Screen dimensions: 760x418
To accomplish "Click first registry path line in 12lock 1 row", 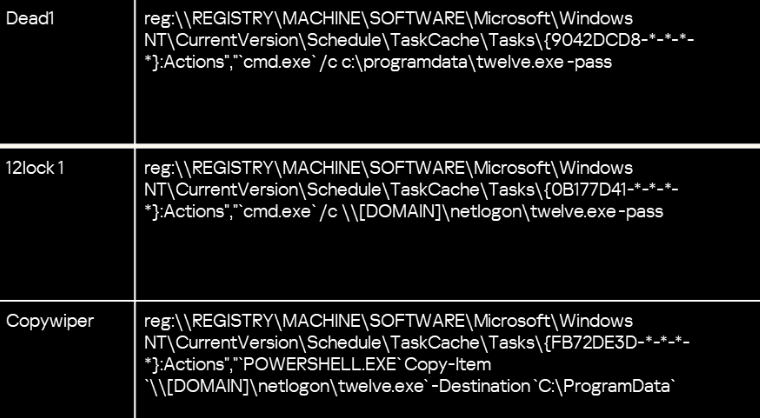I will click(388, 168).
